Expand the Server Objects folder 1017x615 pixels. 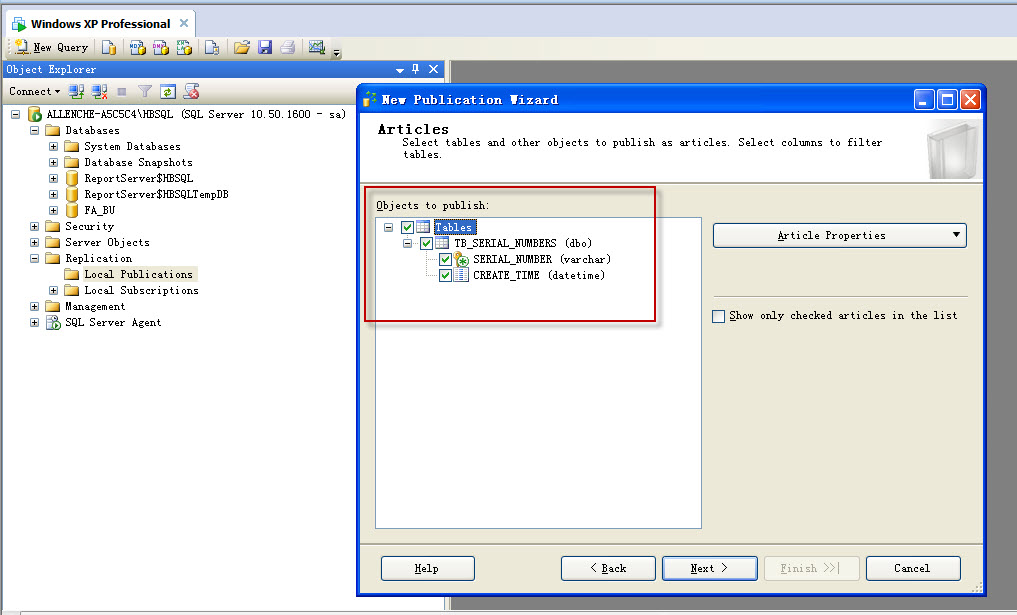click(34, 243)
